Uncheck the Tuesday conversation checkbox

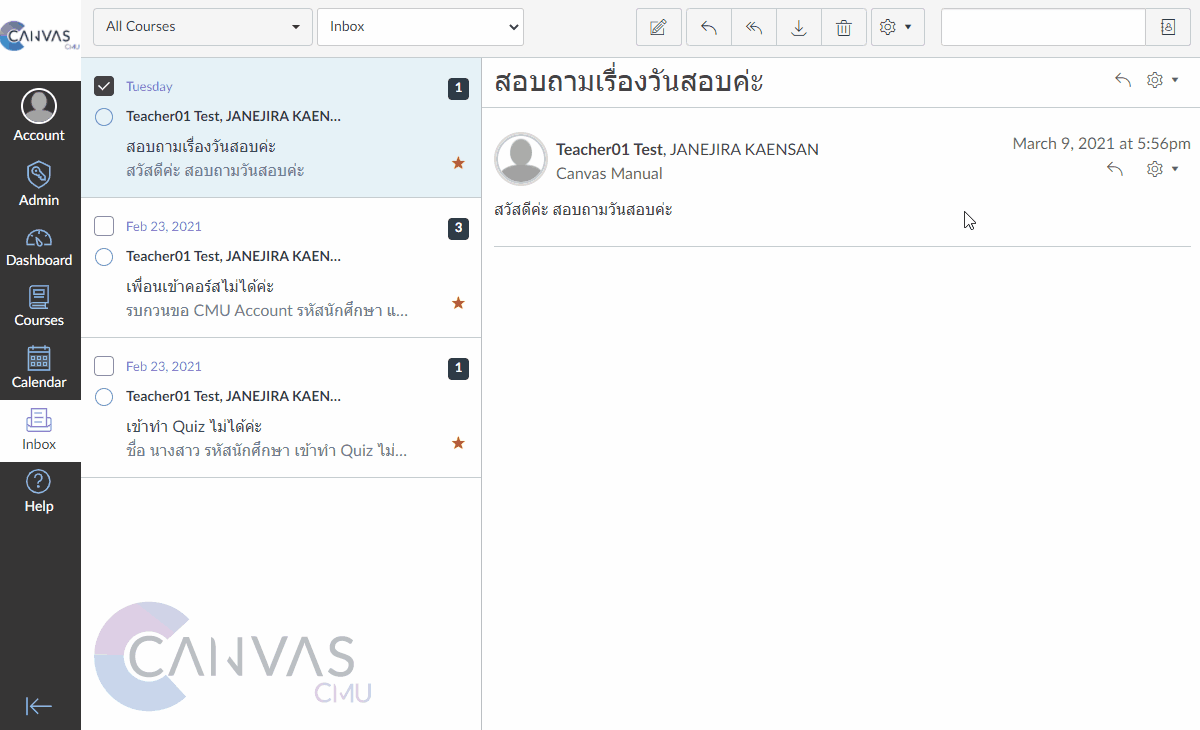(104, 86)
